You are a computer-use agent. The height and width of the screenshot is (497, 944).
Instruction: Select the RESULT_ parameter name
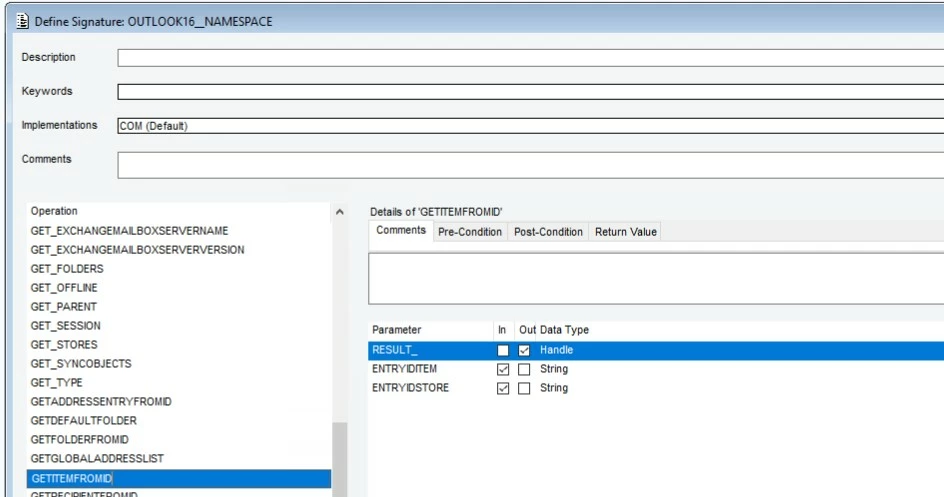tap(394, 350)
